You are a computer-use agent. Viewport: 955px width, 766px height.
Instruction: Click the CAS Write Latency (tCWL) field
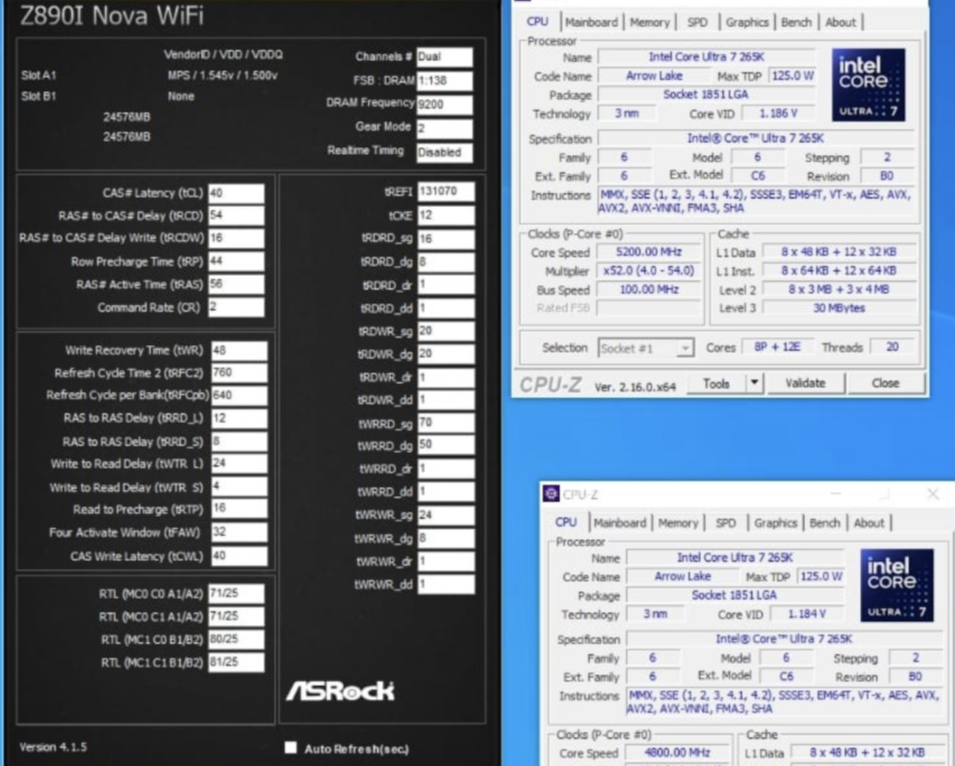click(x=239, y=556)
